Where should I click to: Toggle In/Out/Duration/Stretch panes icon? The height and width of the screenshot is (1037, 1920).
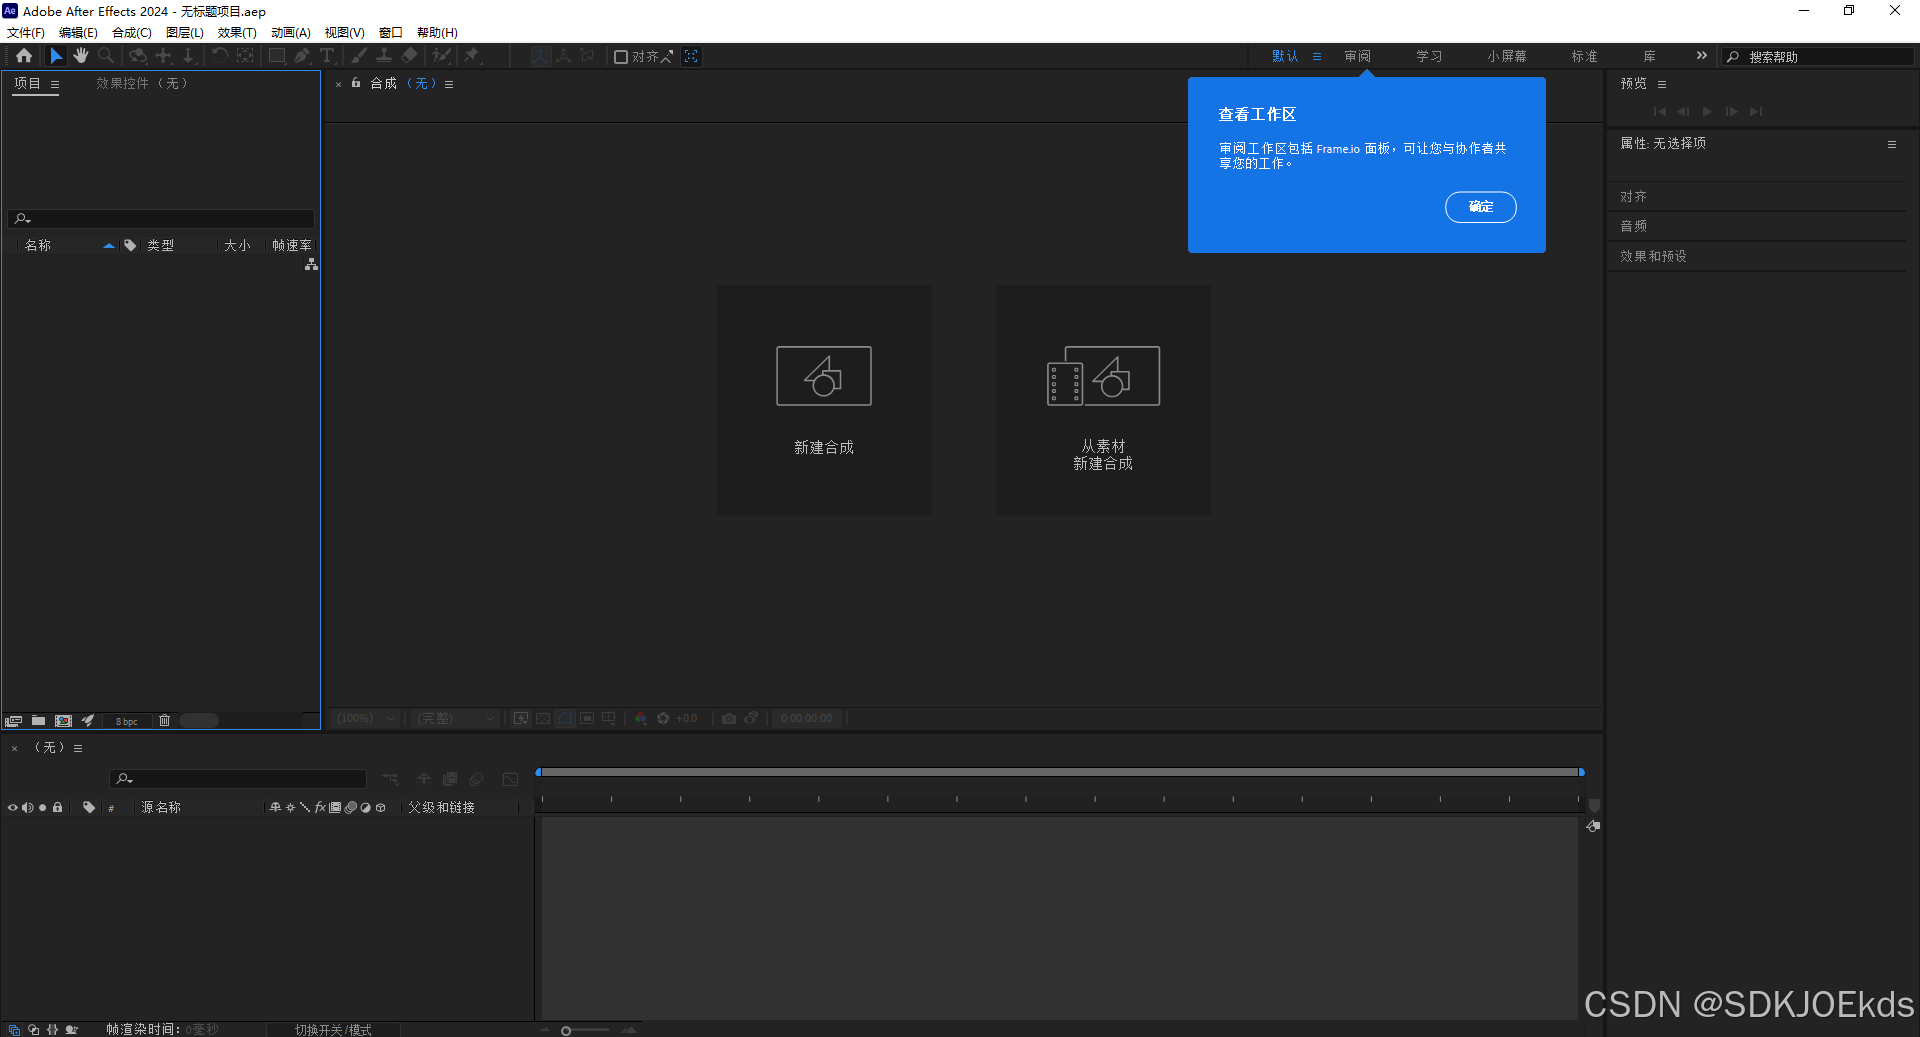(52, 1029)
